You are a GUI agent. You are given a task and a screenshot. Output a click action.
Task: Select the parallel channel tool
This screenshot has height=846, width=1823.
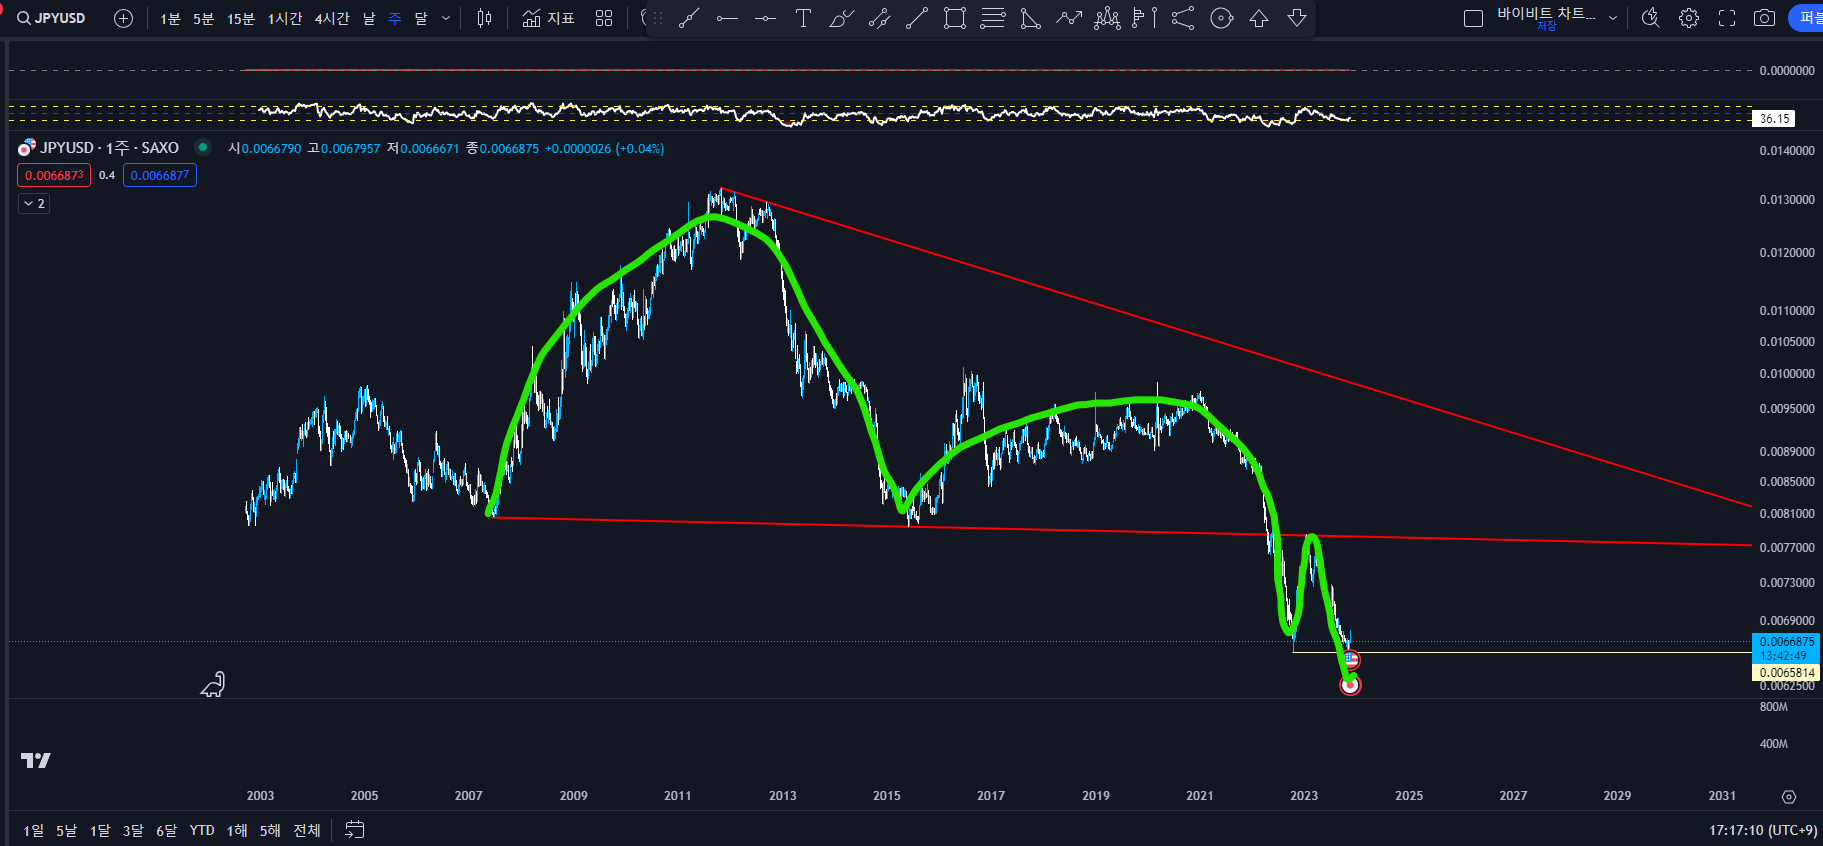[879, 18]
